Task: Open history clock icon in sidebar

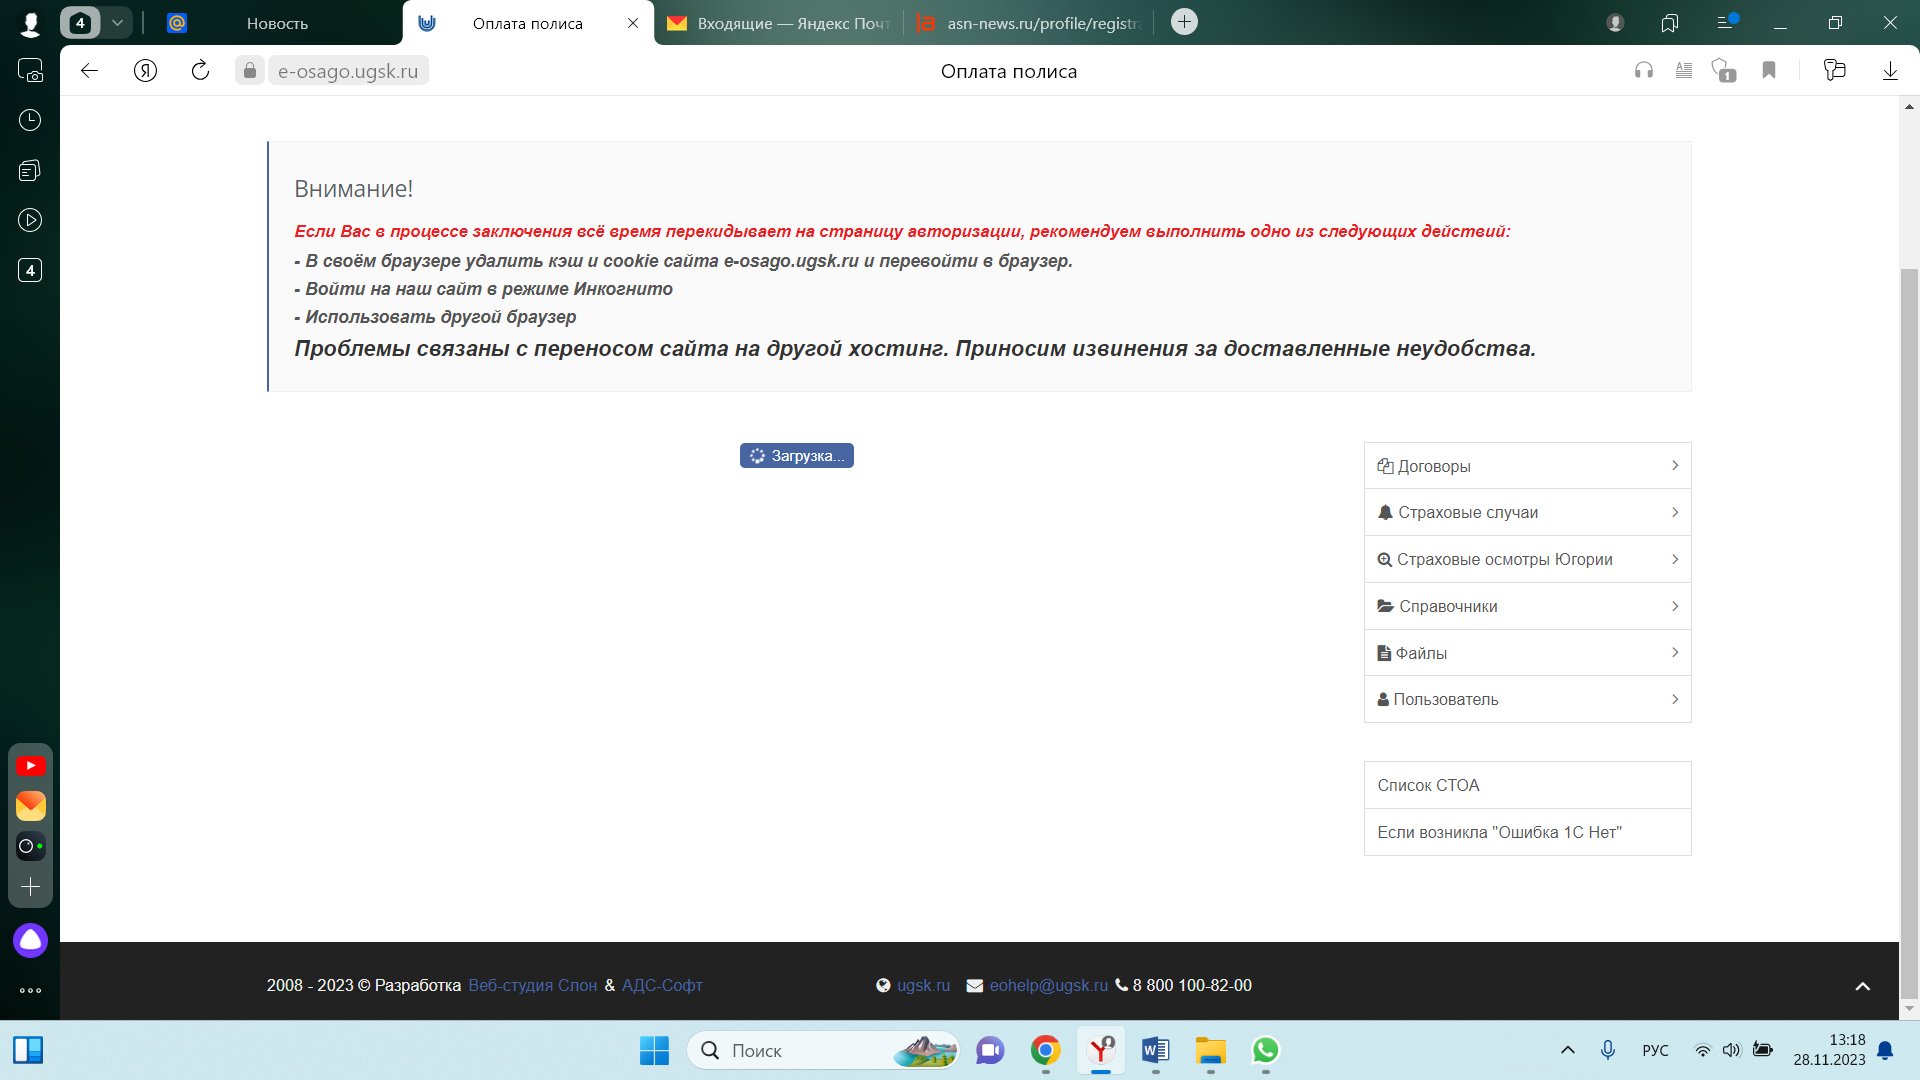Action: click(30, 120)
